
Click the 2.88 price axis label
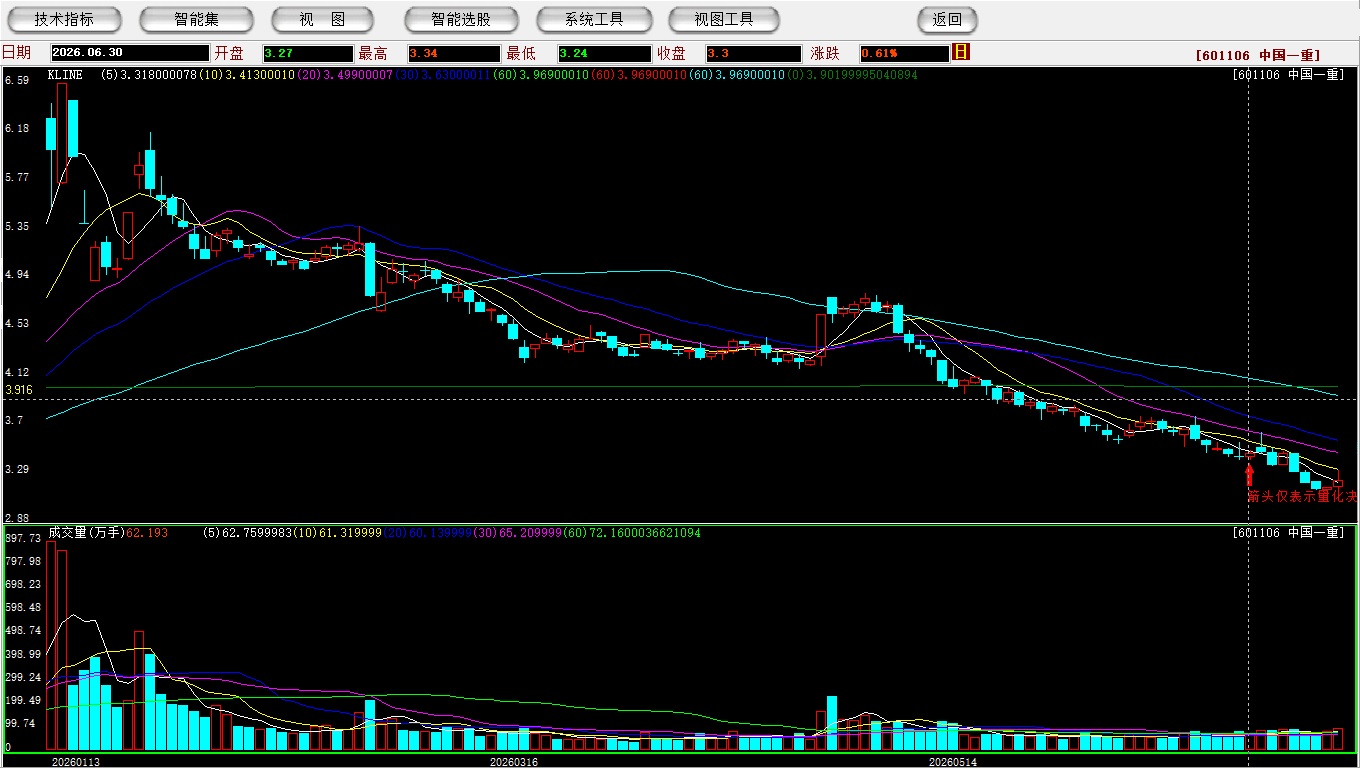coord(16,518)
